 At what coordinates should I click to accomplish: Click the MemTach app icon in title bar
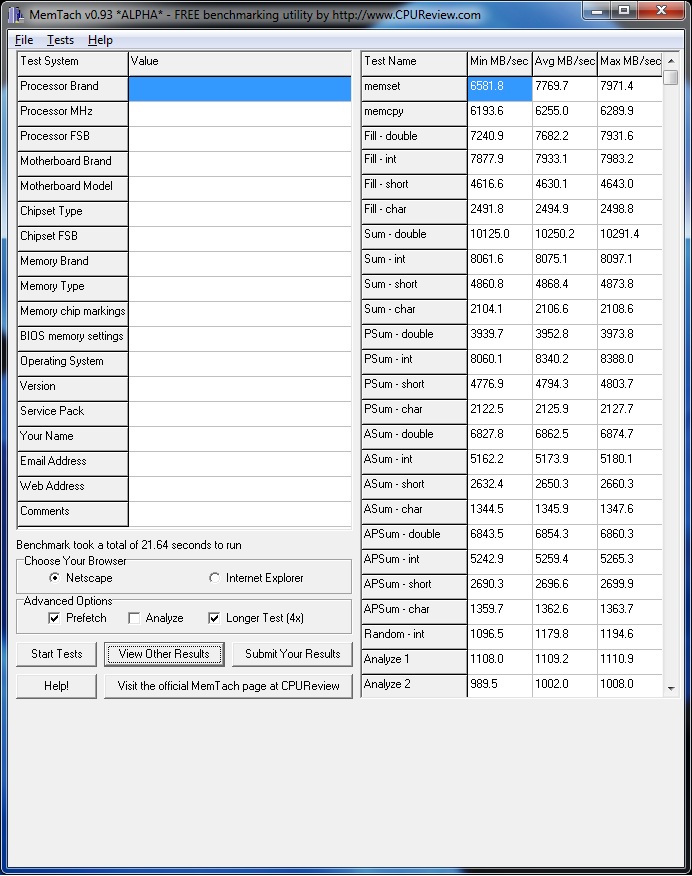point(16,13)
